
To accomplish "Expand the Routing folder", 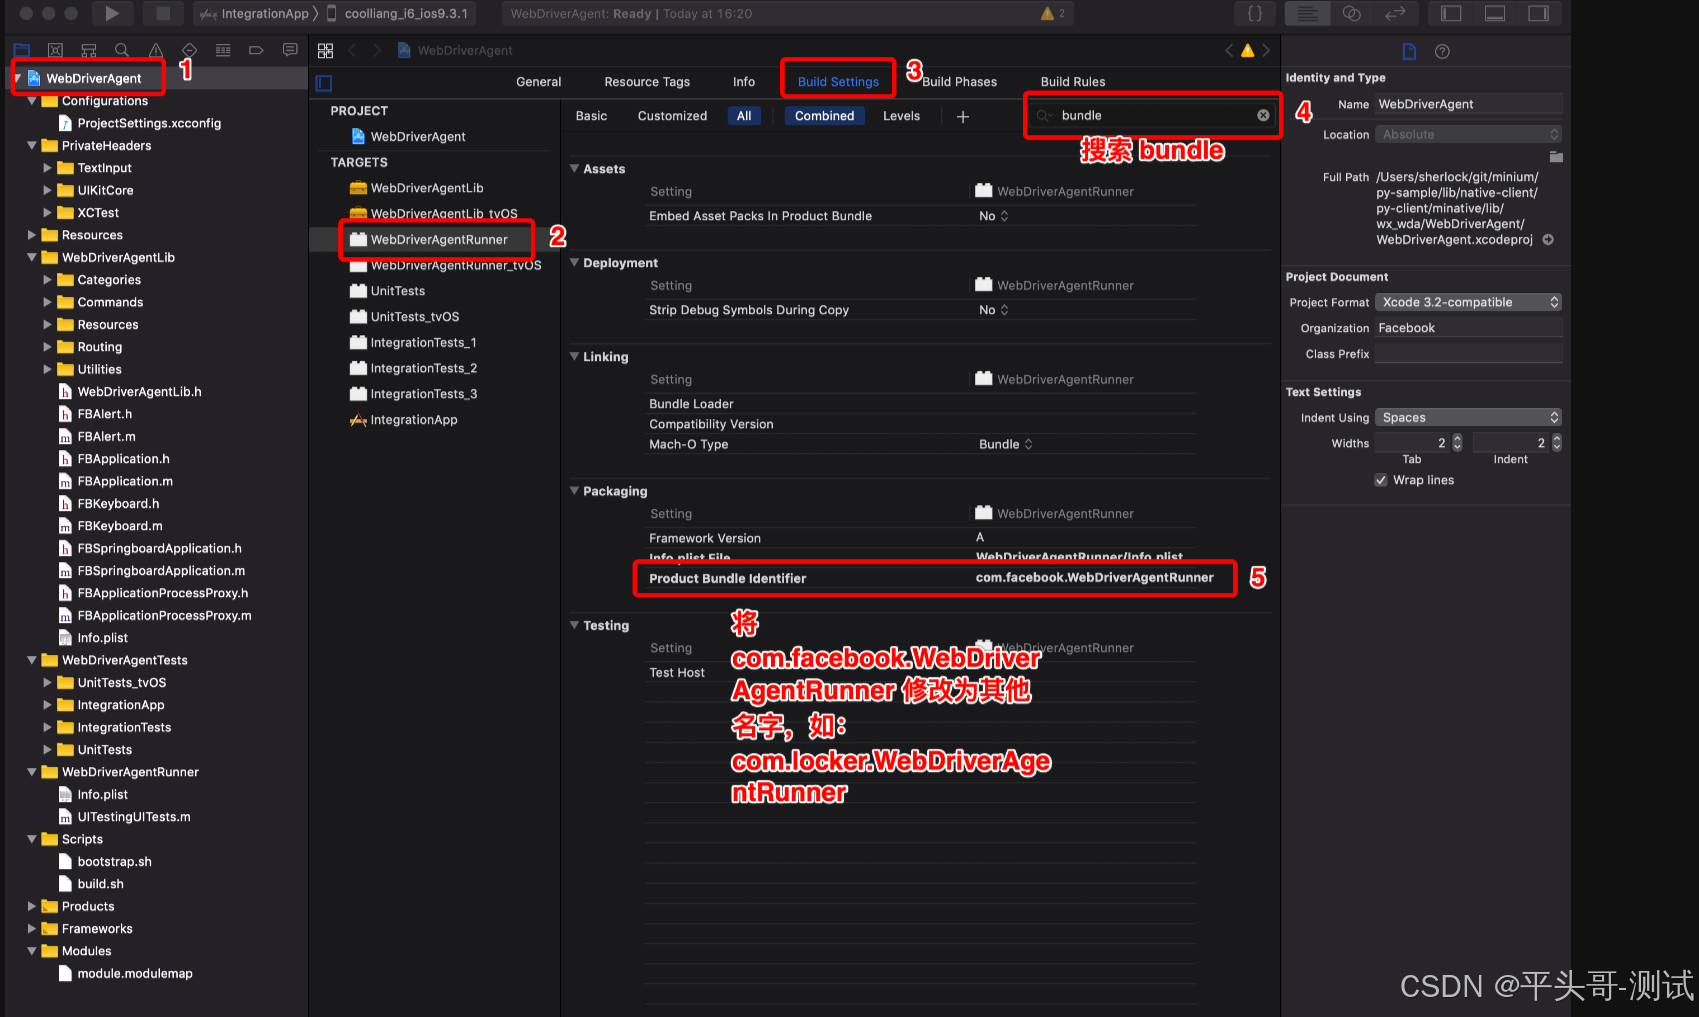I will click(x=48, y=347).
